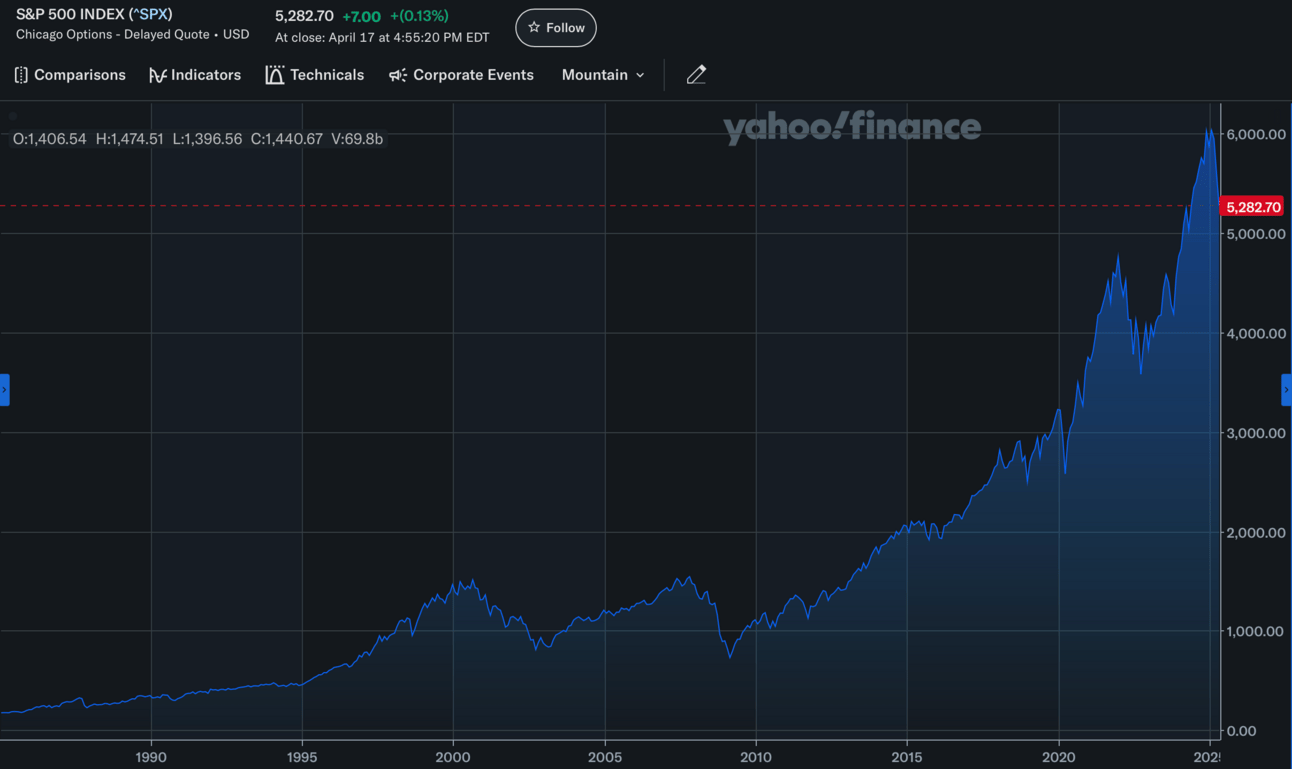Click the Indicators line-chart icon

157,75
